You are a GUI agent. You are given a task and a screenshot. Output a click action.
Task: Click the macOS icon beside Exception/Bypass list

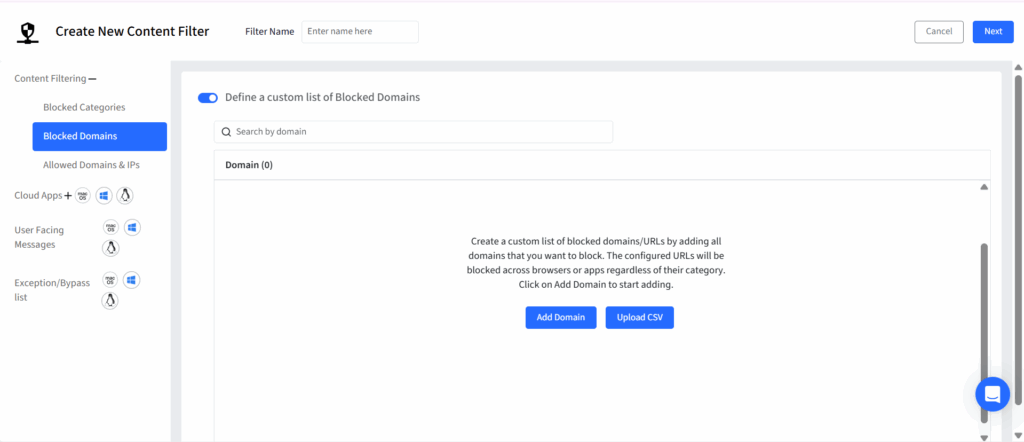[110, 280]
